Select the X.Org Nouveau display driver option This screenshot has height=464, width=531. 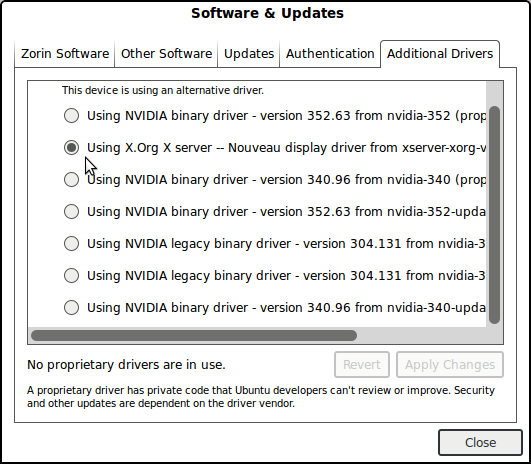point(71,148)
